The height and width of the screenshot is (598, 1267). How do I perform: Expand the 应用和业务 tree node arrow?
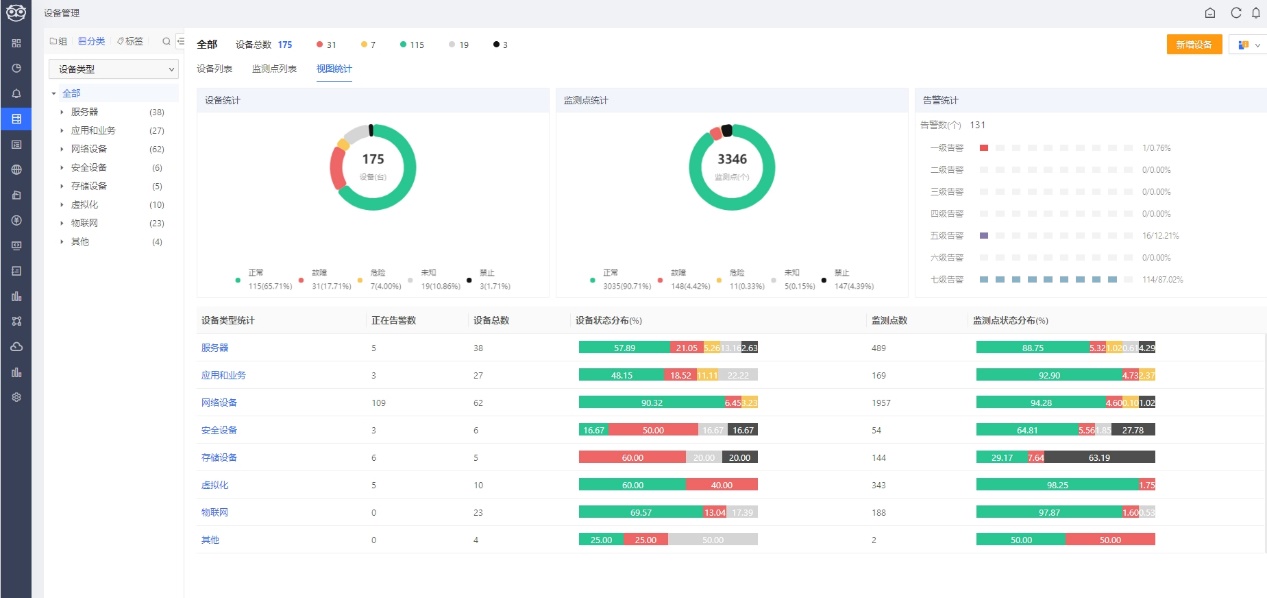coord(62,130)
